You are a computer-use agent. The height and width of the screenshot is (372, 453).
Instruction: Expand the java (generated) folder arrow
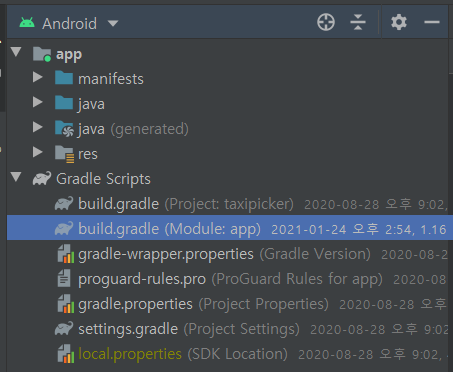38,127
